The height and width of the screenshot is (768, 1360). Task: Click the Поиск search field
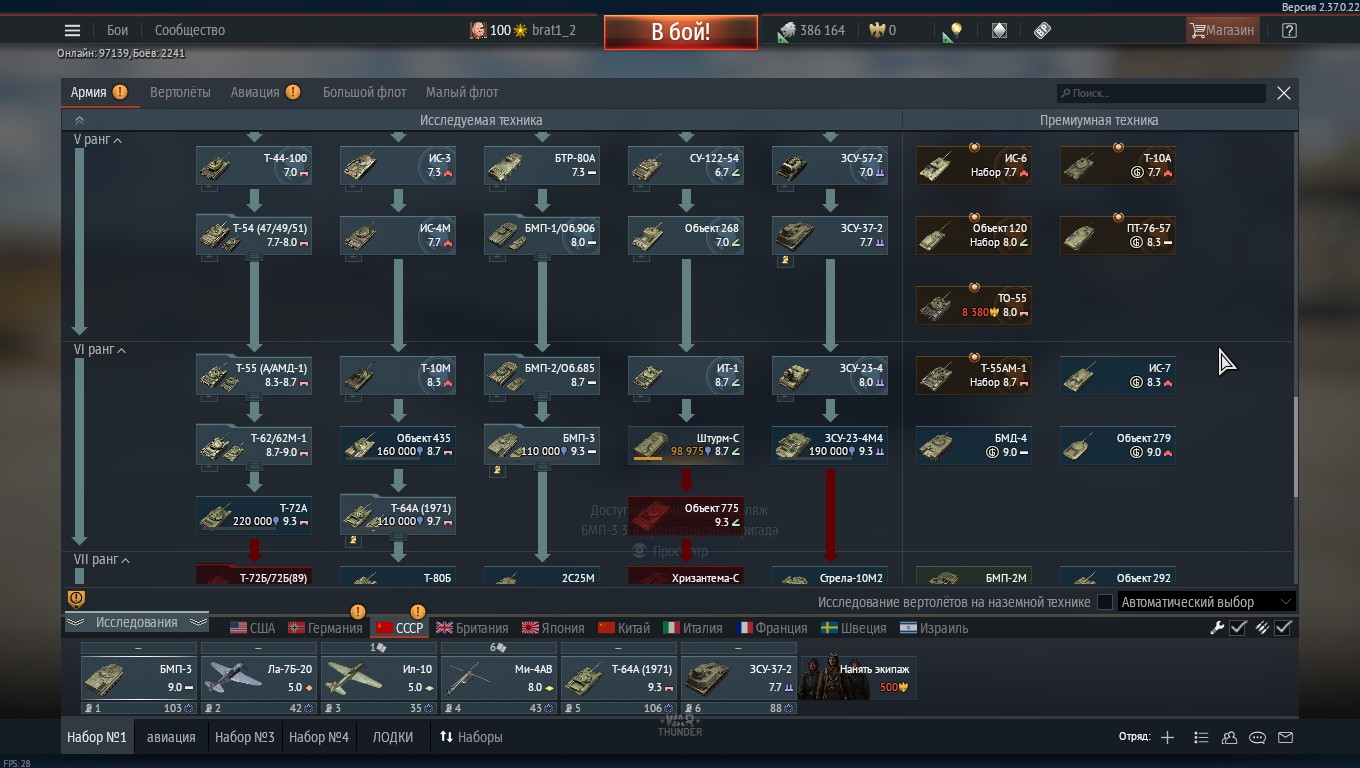1162,93
